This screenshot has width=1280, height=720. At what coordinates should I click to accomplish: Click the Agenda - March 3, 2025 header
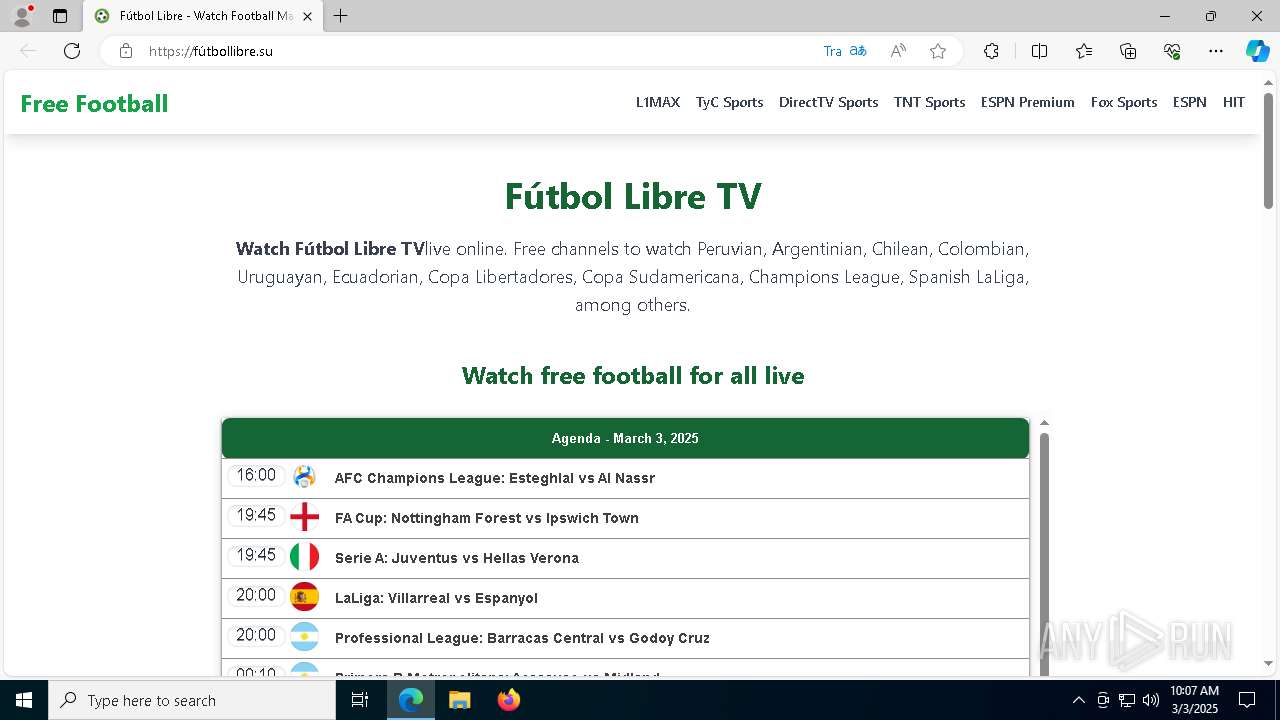[x=625, y=438]
